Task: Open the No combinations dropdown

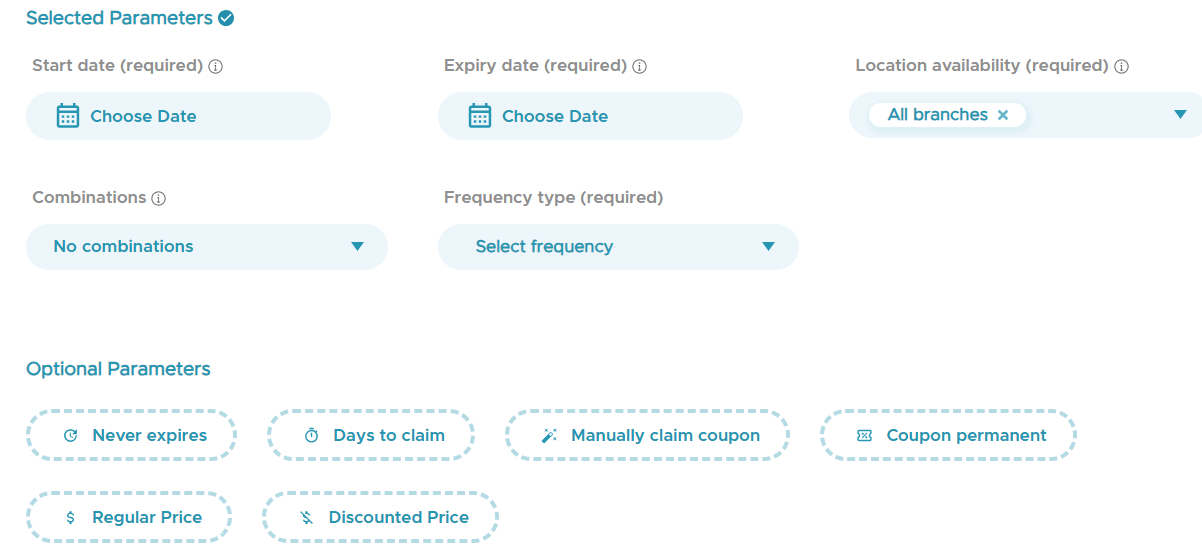Action: (206, 247)
